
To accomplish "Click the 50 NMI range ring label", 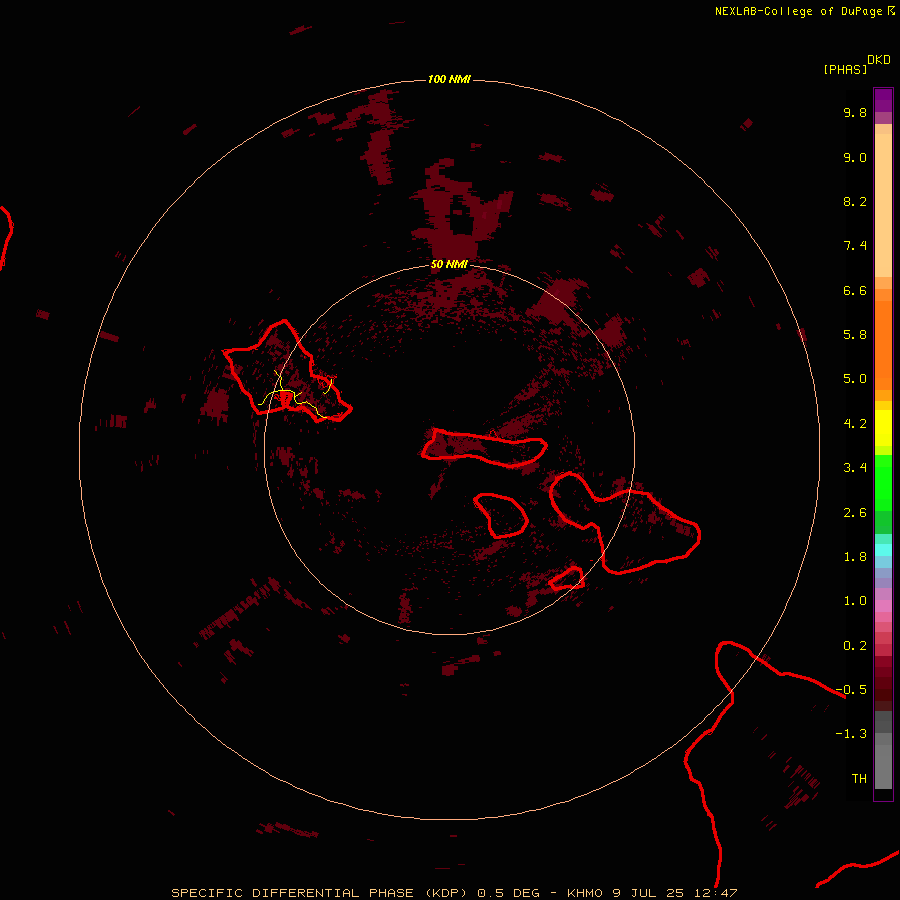I will 449,264.
